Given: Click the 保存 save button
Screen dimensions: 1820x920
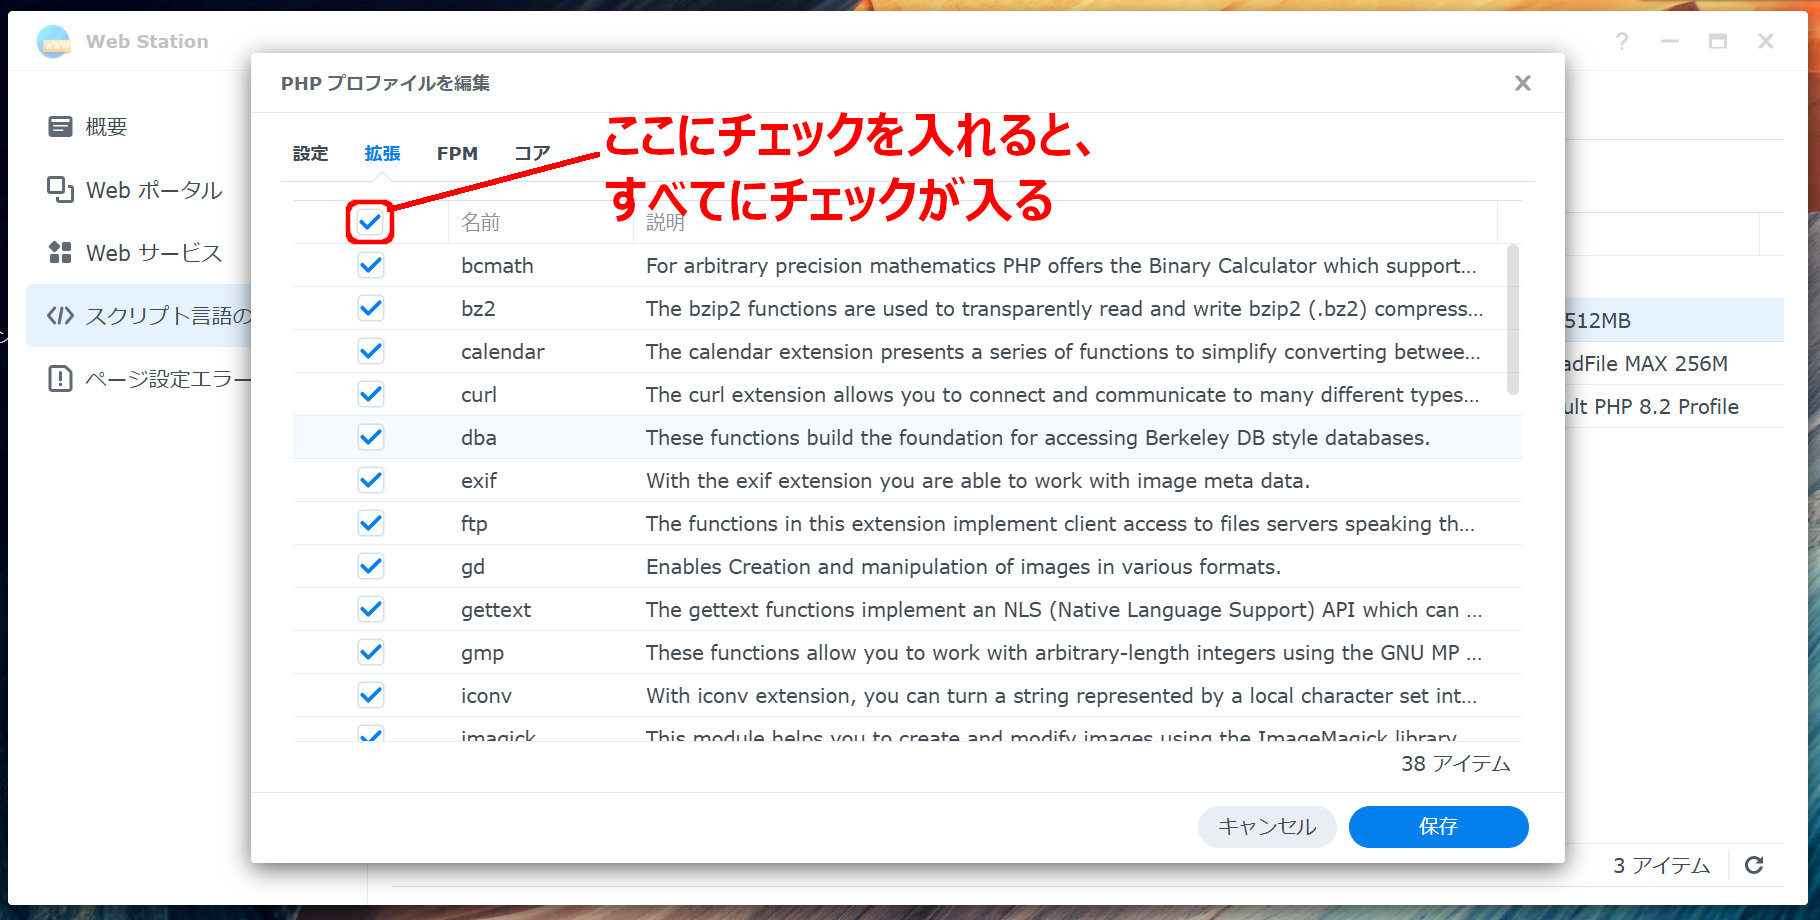Looking at the screenshot, I should click(x=1437, y=827).
